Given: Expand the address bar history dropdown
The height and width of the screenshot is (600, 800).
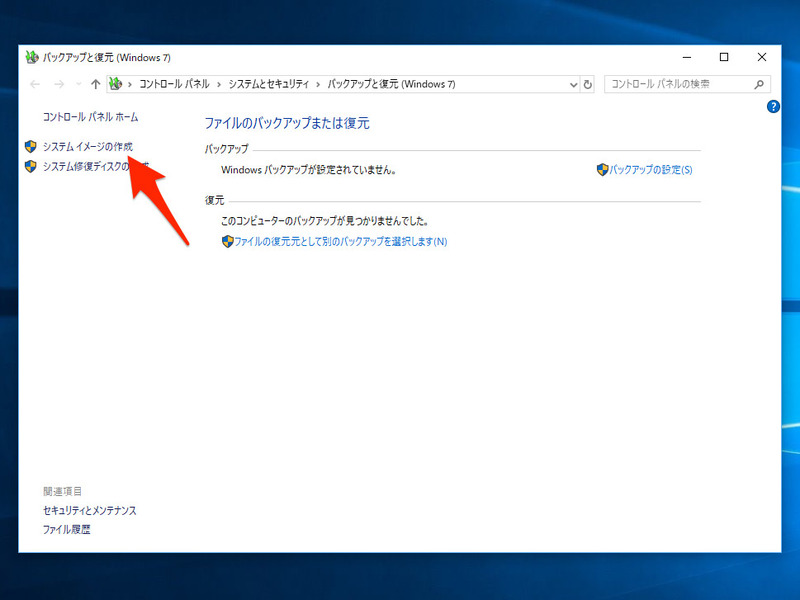Looking at the screenshot, I should (573, 85).
